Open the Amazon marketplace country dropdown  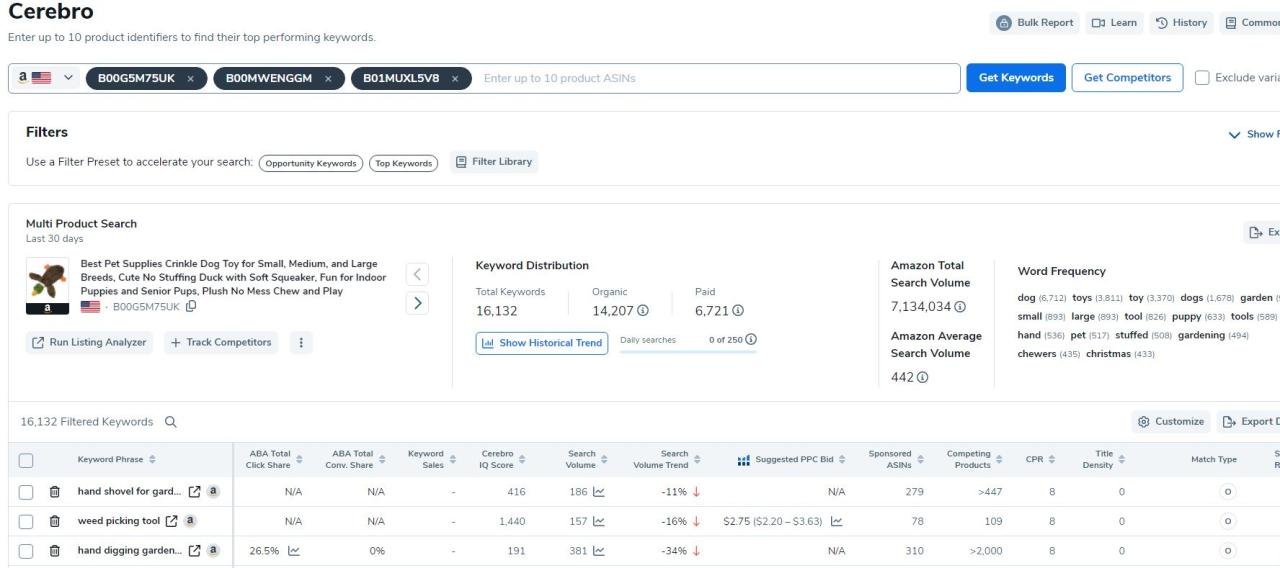click(x=47, y=78)
